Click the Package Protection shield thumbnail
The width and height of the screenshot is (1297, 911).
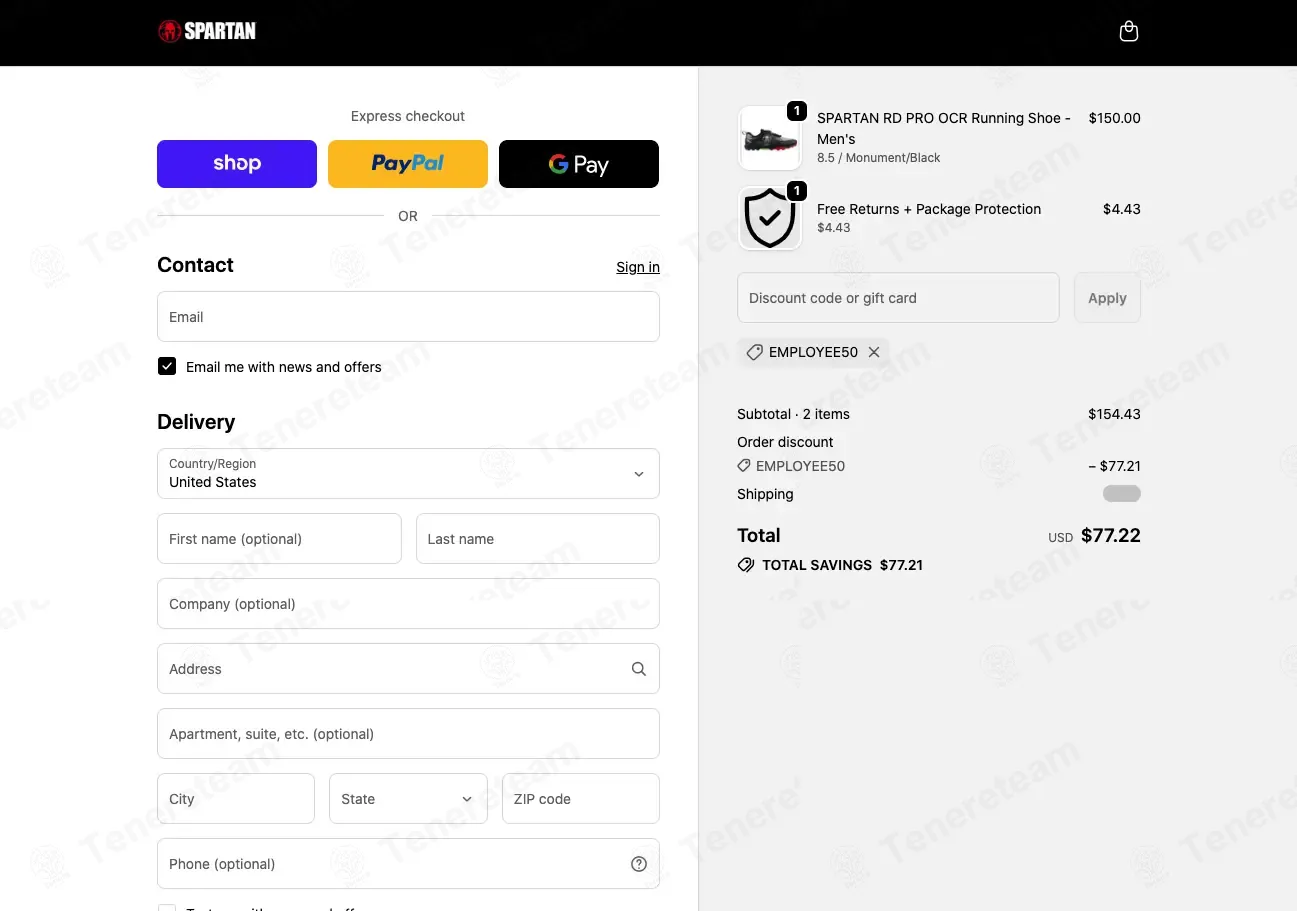point(770,218)
